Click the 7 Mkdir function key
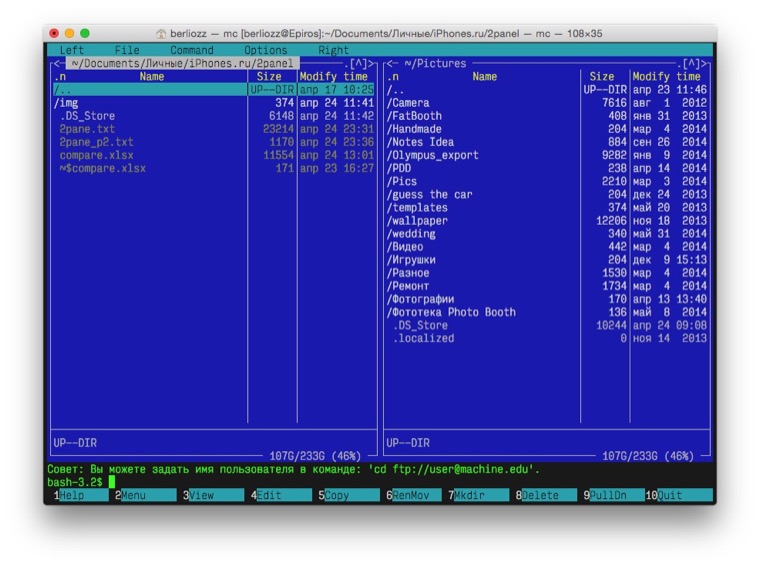This screenshot has height=567, width=760. coord(478,495)
